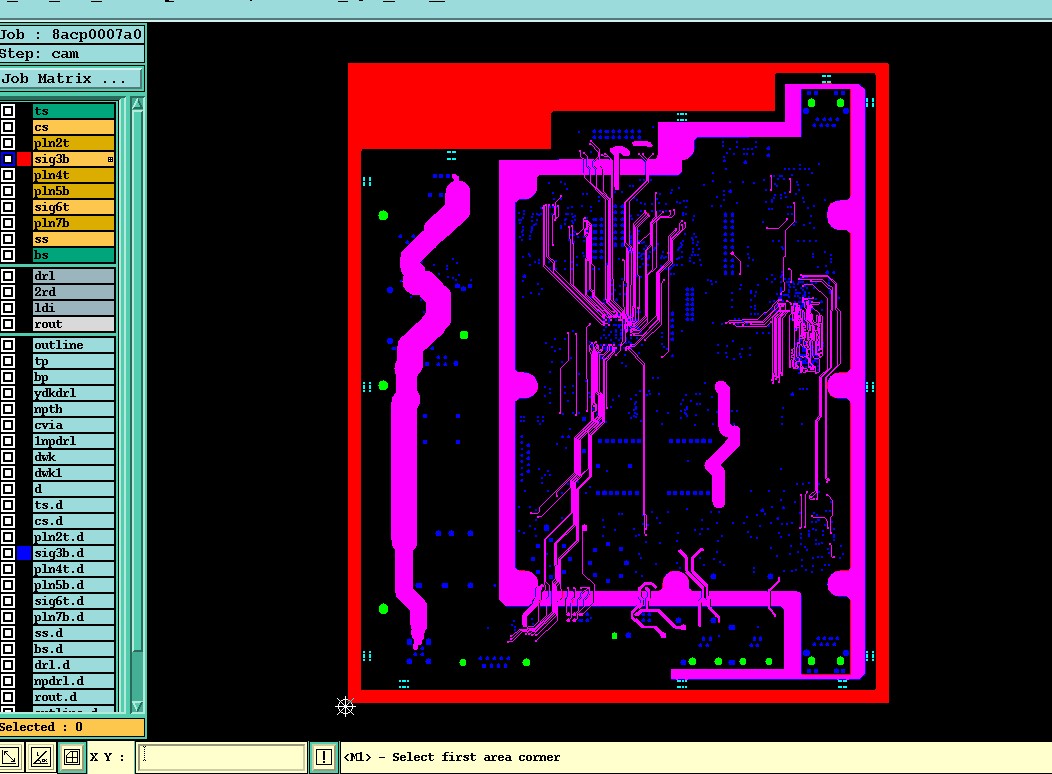Click the layer list scroll up arrow
1052x774 pixels.
(x=137, y=104)
